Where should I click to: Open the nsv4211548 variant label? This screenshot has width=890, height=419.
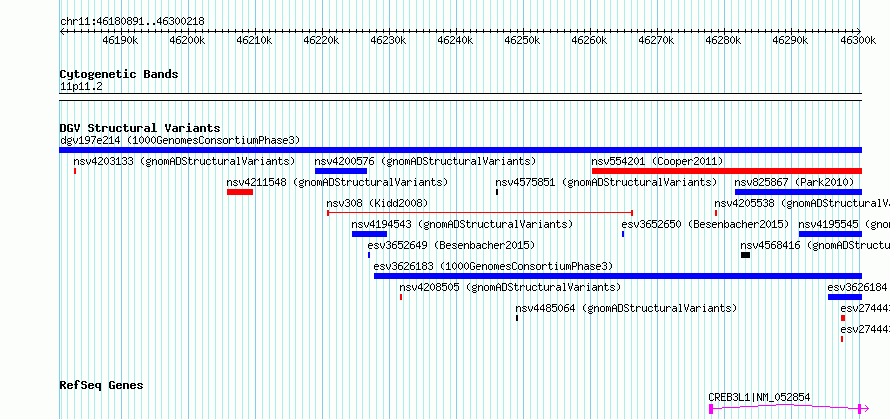click(x=337, y=182)
